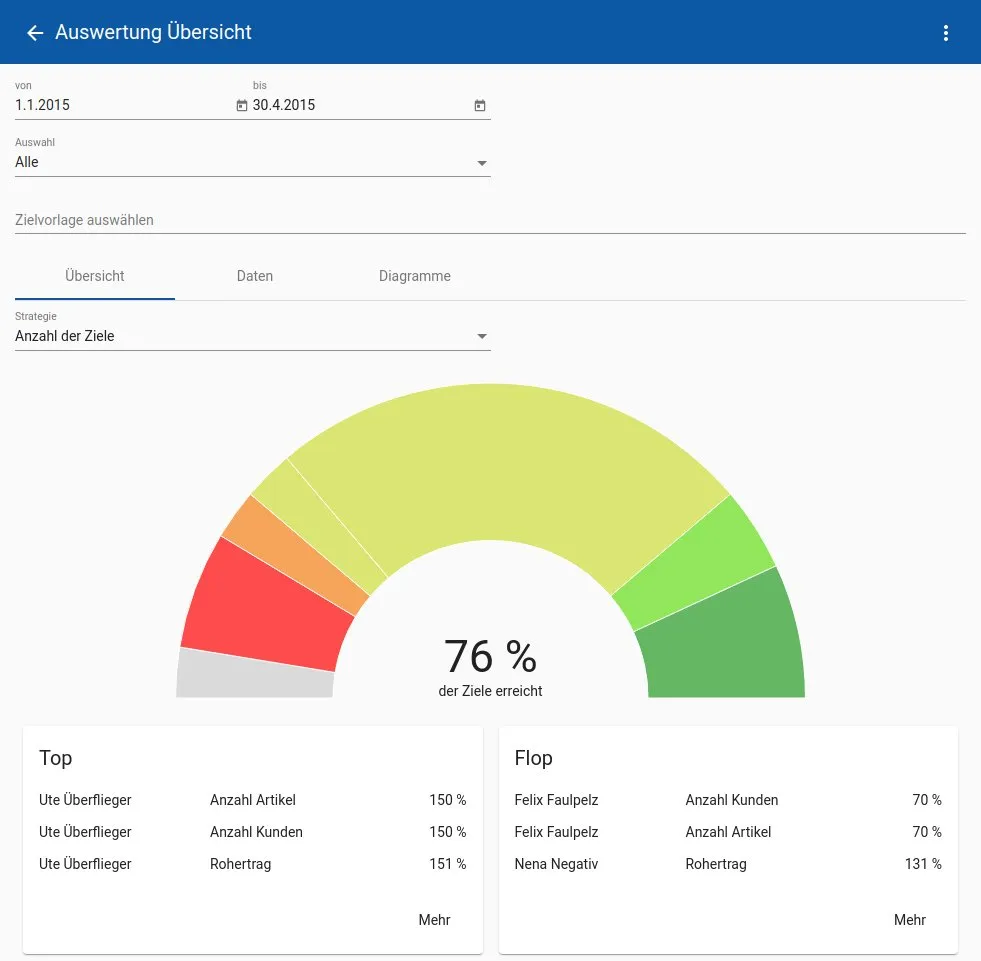Select Nena Negativ Rohertrag row
981x961 pixels.
point(727,864)
